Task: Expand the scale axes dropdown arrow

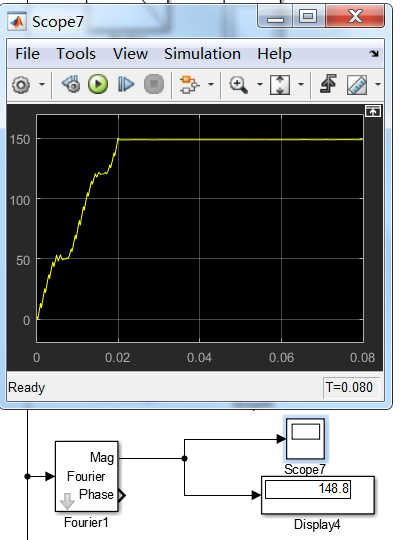Action: (x=301, y=84)
